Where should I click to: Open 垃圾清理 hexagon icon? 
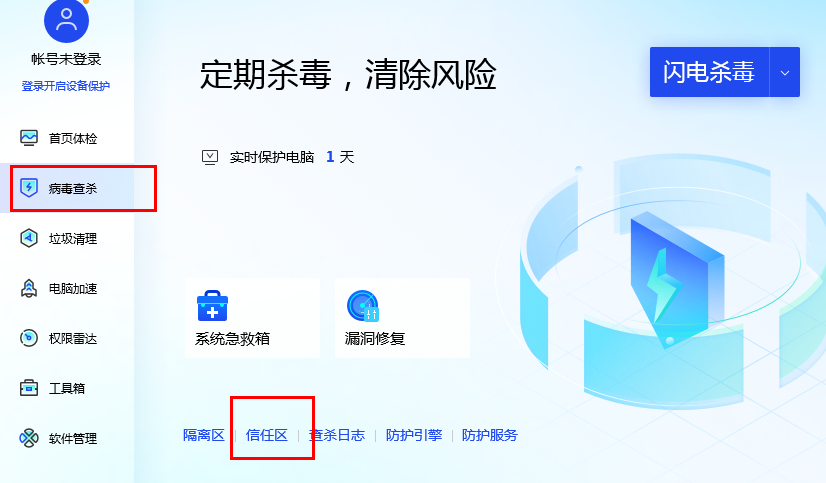29,238
